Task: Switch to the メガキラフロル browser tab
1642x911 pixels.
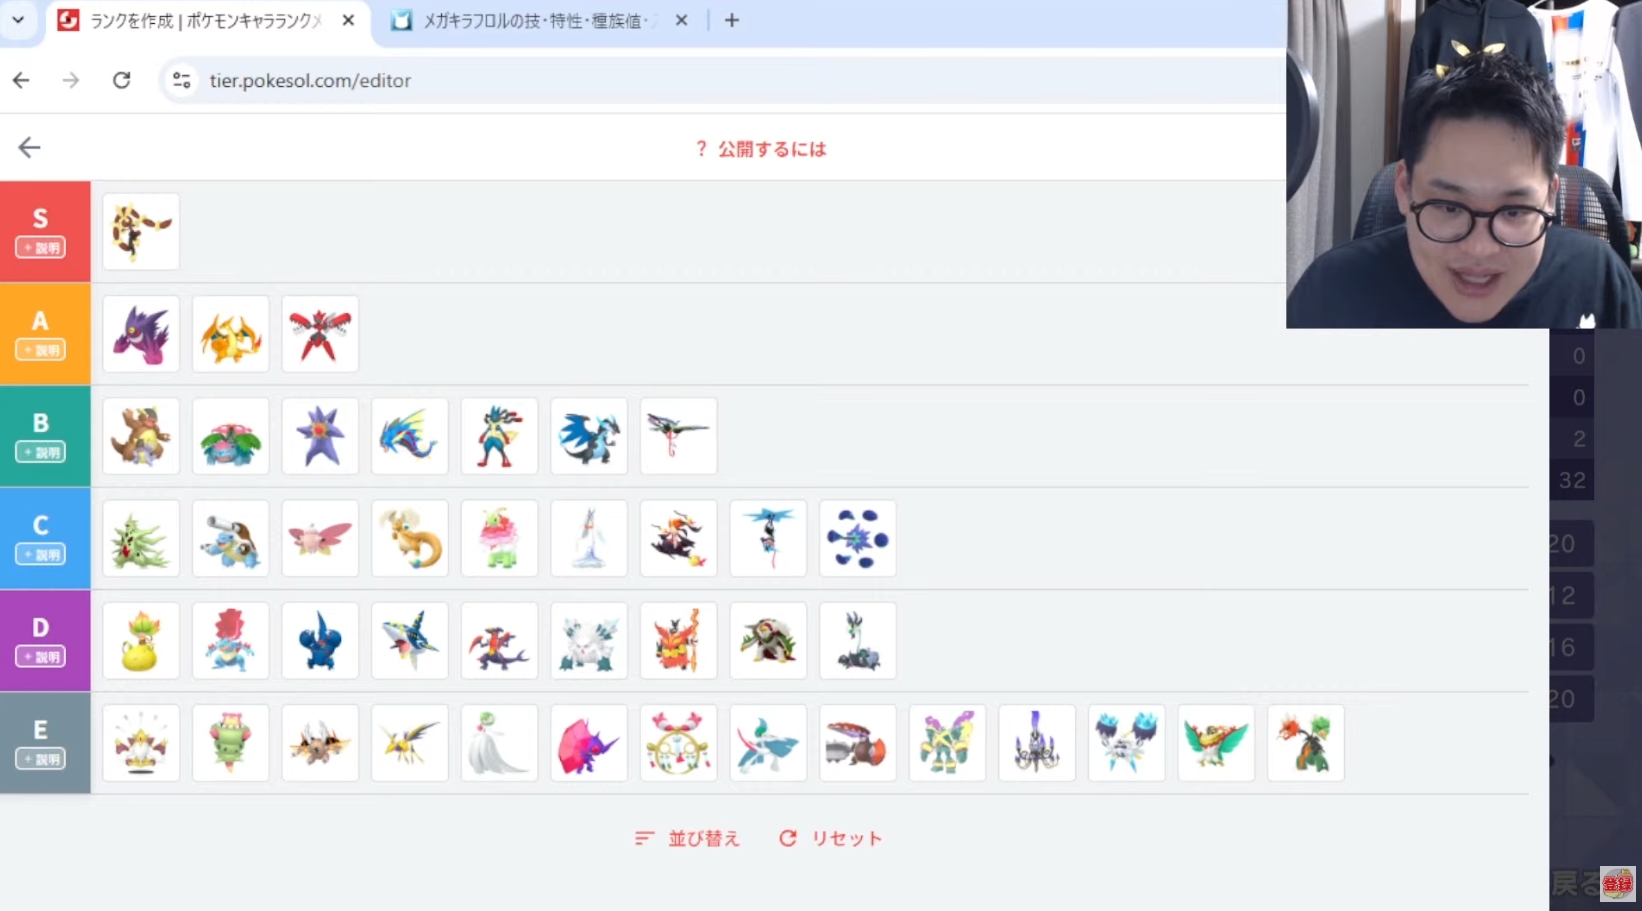Action: tap(530, 20)
